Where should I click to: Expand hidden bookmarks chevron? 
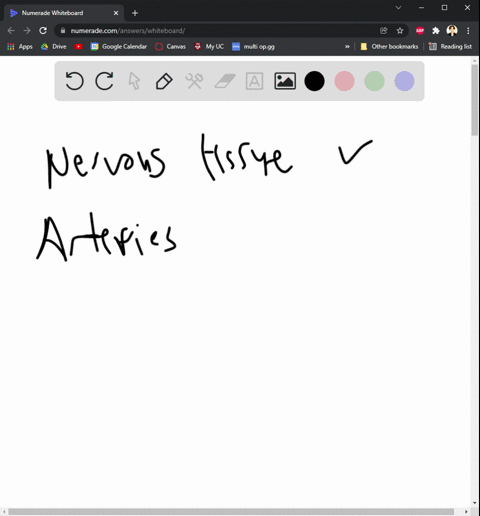(x=347, y=47)
